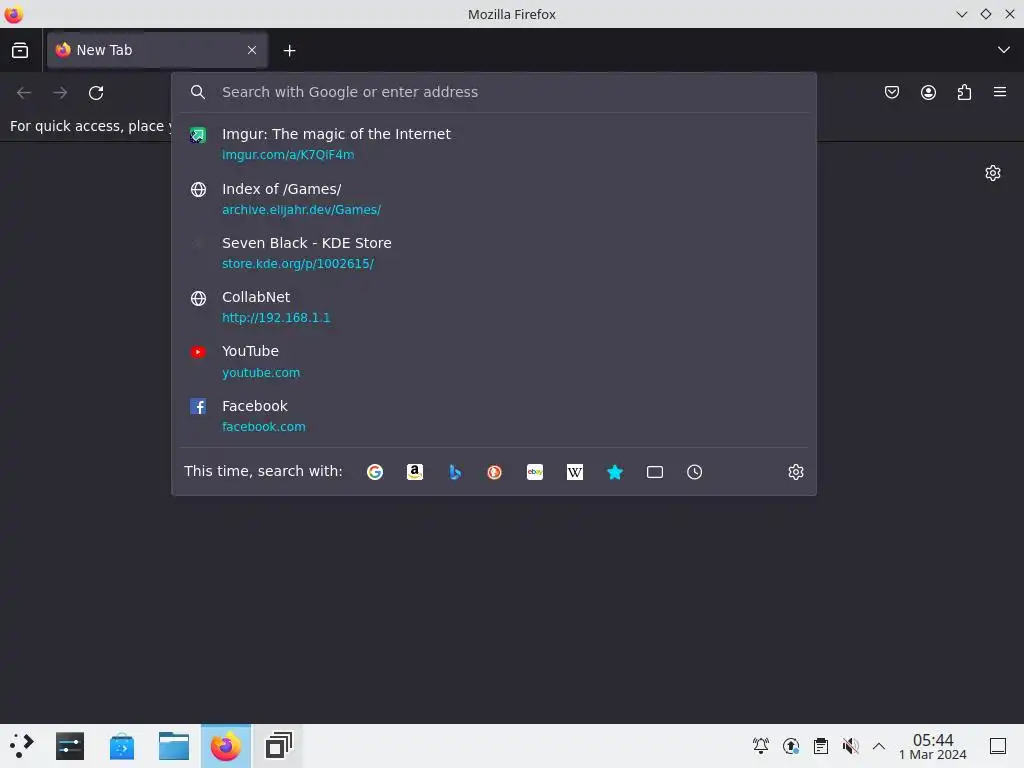This screenshot has height=768, width=1024.
Task: Open System Settings from taskbar
Action: pos(70,746)
